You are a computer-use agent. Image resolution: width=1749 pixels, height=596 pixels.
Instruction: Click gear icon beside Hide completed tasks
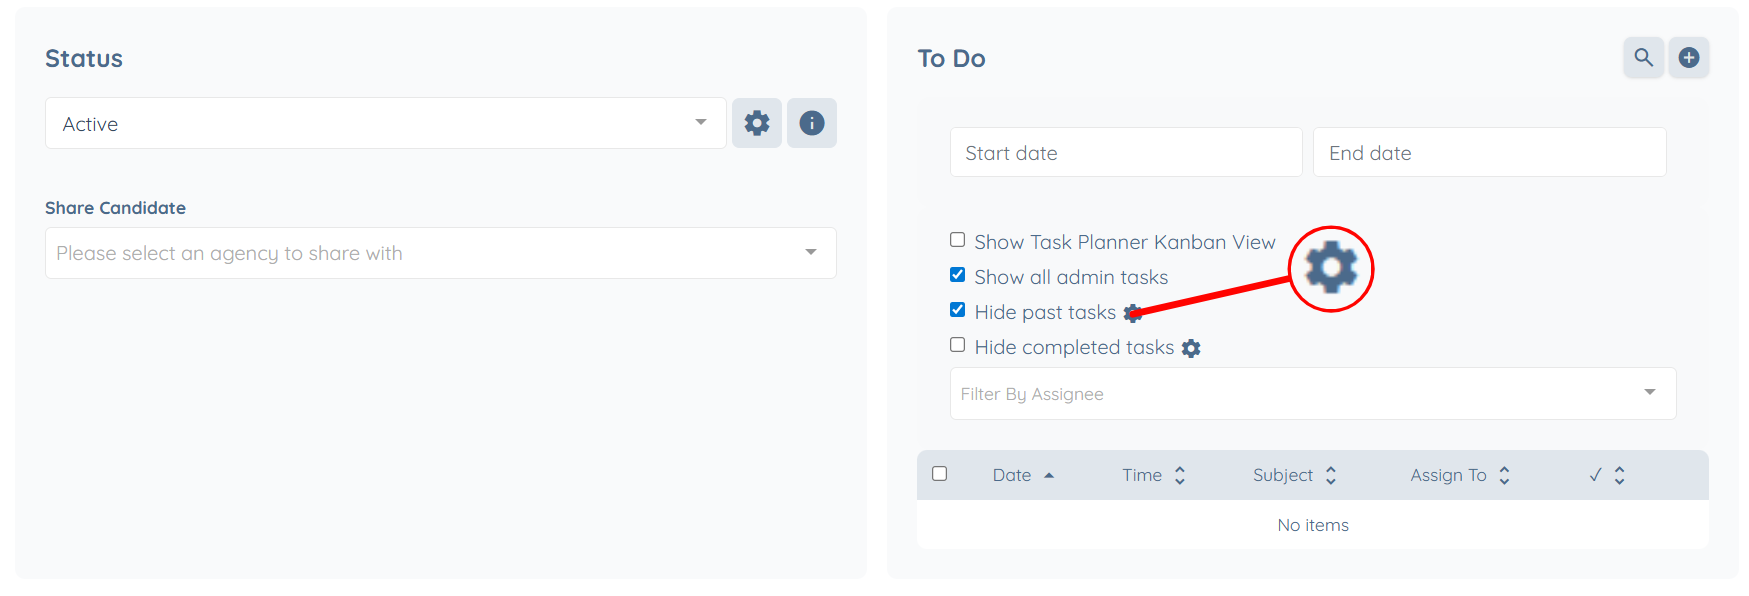1191,348
